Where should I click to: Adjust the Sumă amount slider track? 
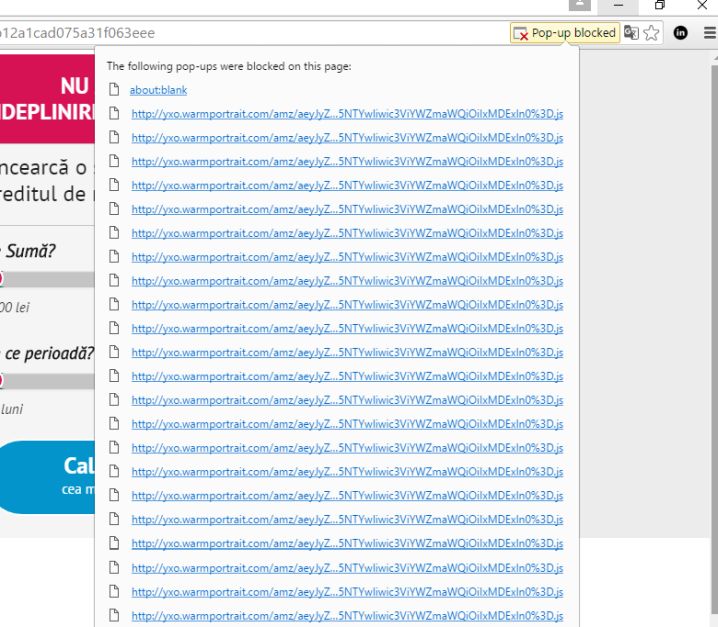pos(48,279)
